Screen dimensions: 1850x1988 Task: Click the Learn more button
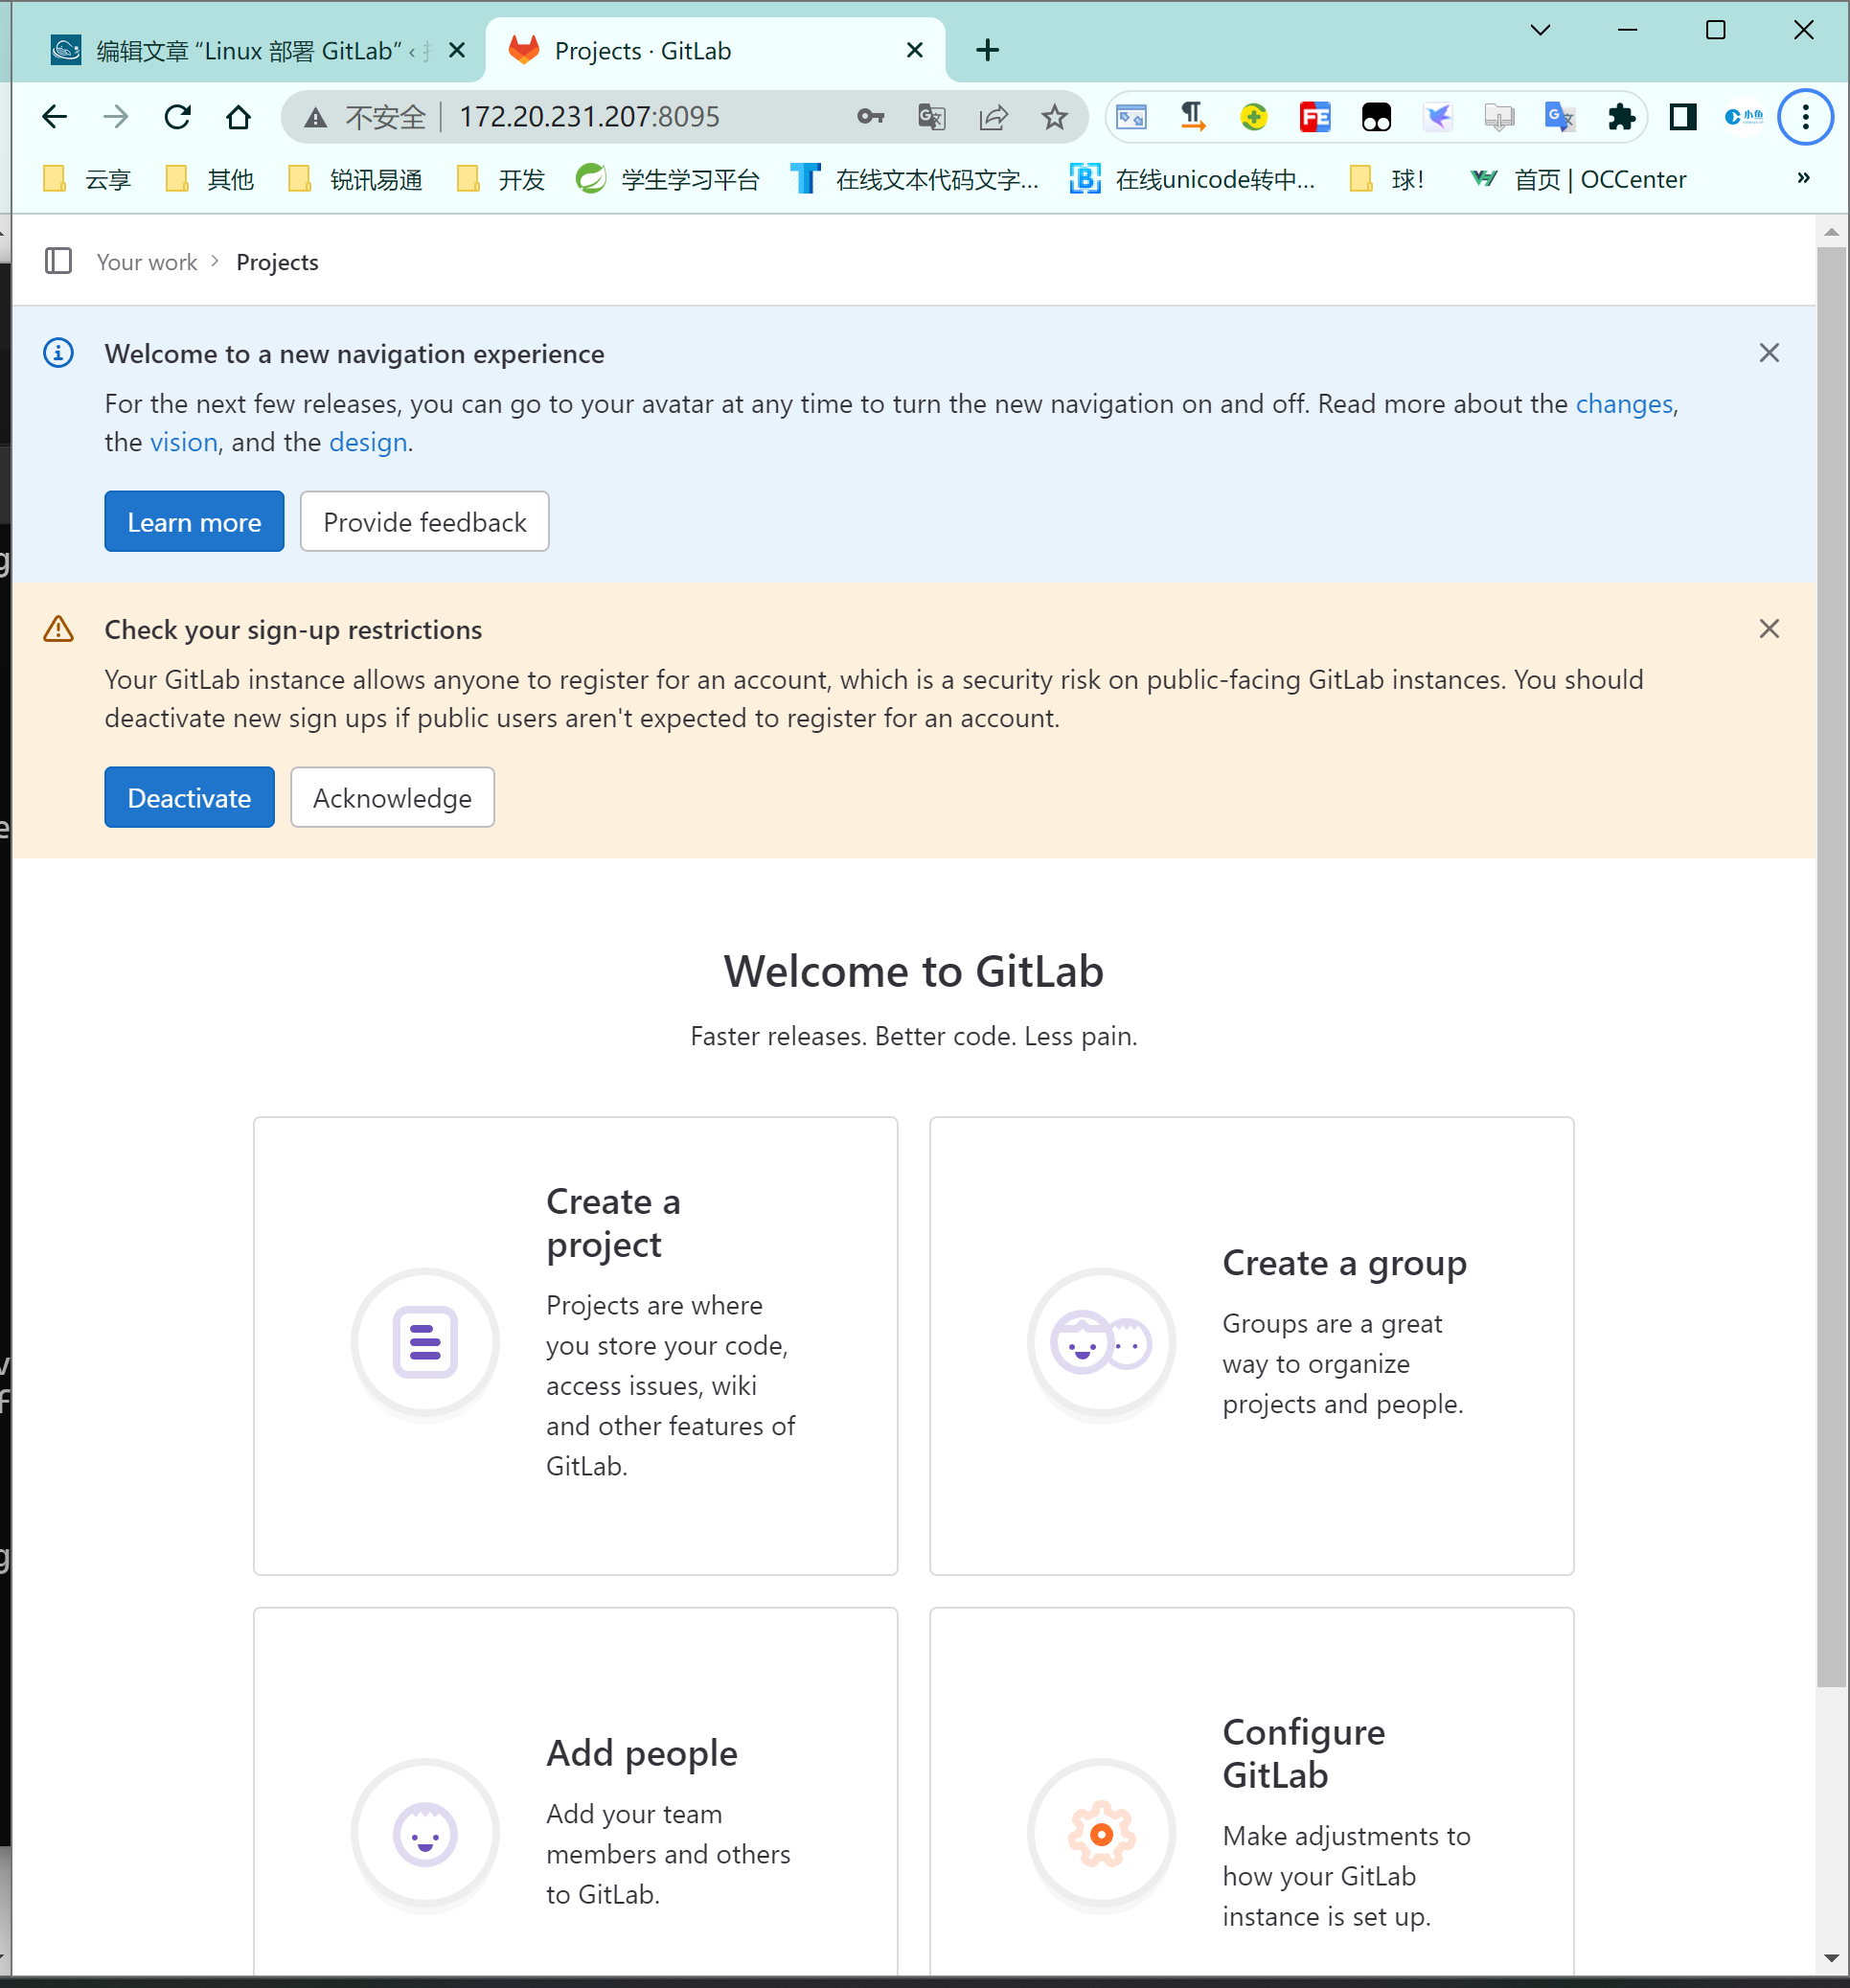coord(194,521)
